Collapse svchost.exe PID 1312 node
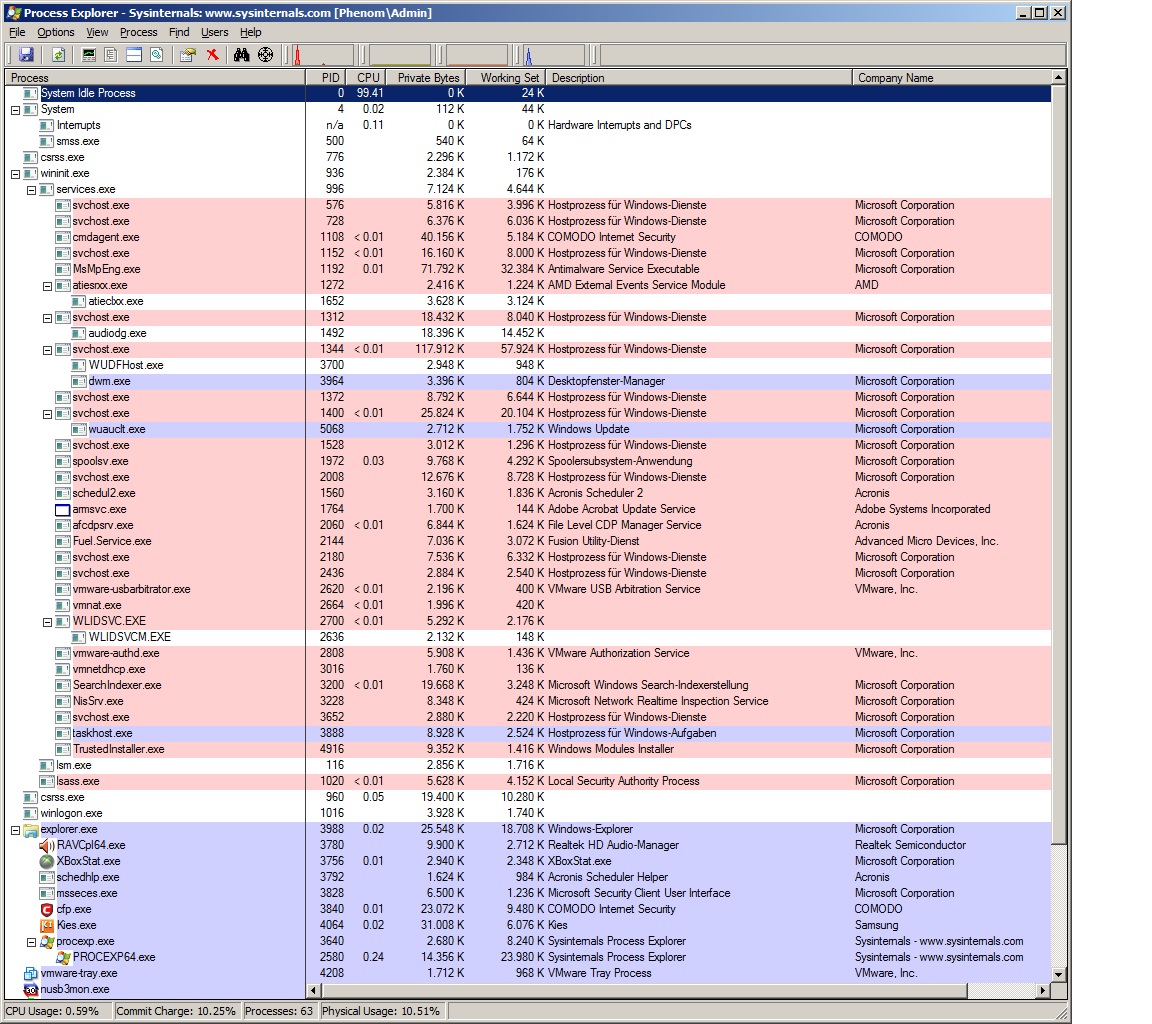1152x1024 pixels. pos(47,318)
